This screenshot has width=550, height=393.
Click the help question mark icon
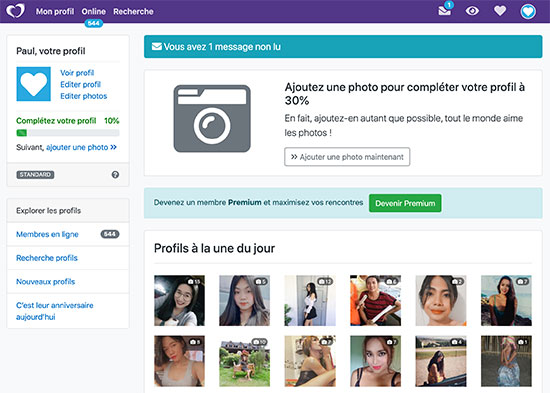tap(115, 174)
